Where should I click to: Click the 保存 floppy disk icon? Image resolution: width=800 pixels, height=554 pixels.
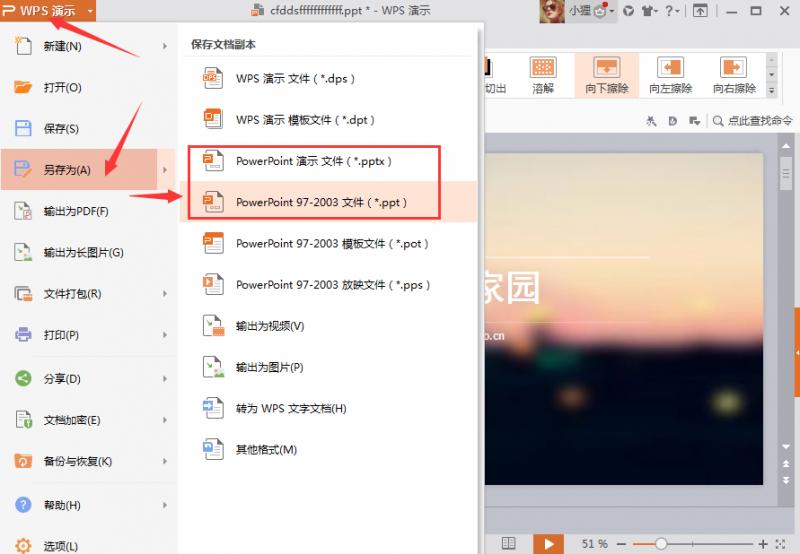23,128
